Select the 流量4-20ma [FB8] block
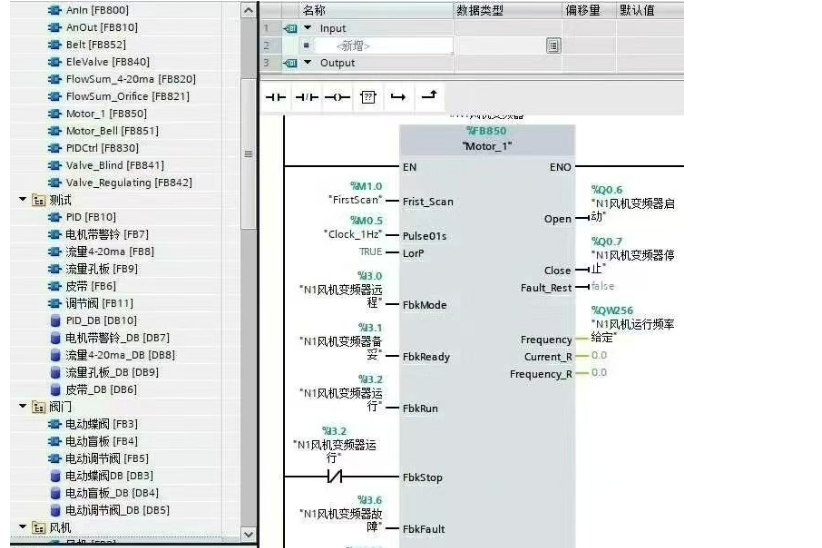 click(x=110, y=252)
